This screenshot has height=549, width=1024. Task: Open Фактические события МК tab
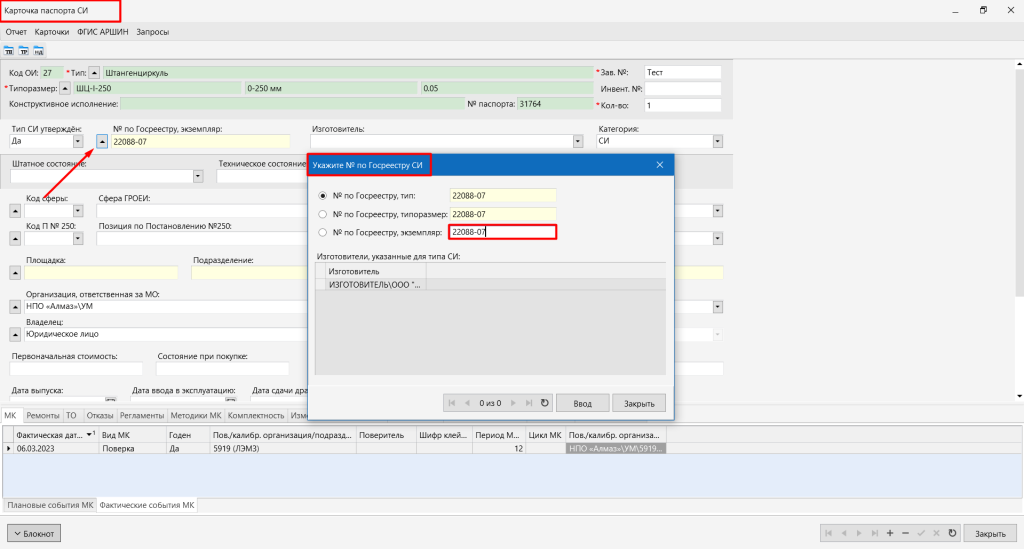point(147,505)
